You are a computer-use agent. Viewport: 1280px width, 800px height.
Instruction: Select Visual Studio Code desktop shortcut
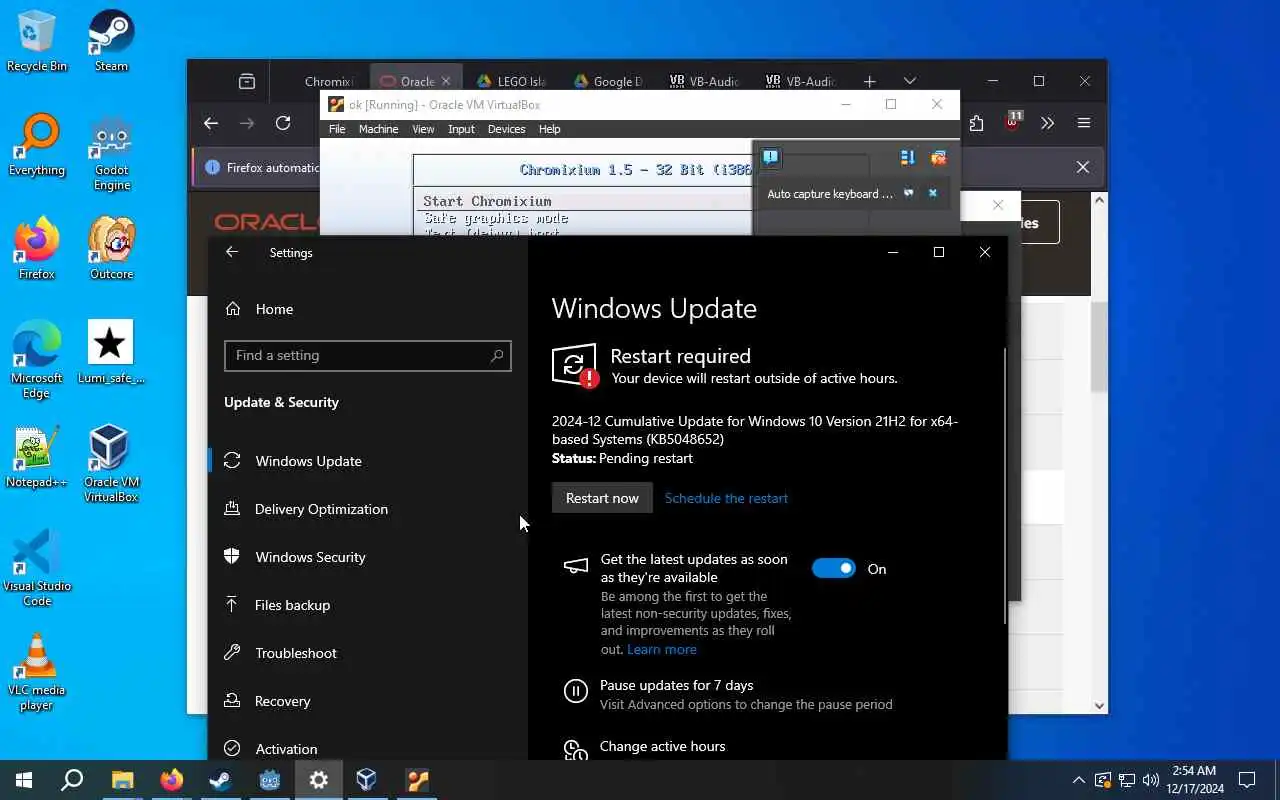tap(37, 568)
